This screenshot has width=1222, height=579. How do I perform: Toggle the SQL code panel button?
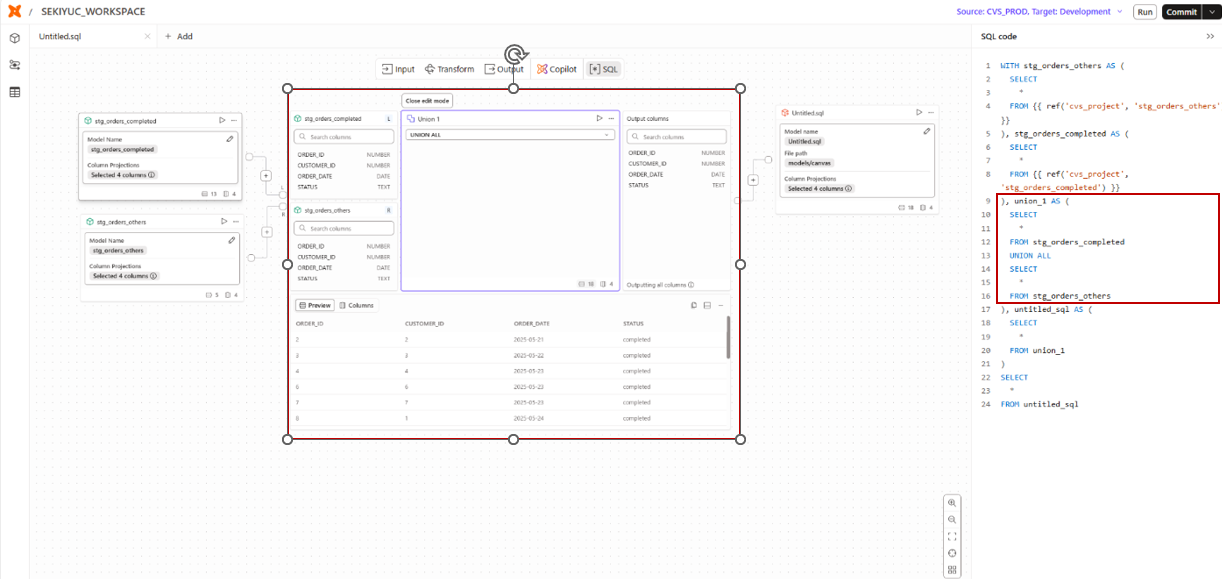click(603, 69)
